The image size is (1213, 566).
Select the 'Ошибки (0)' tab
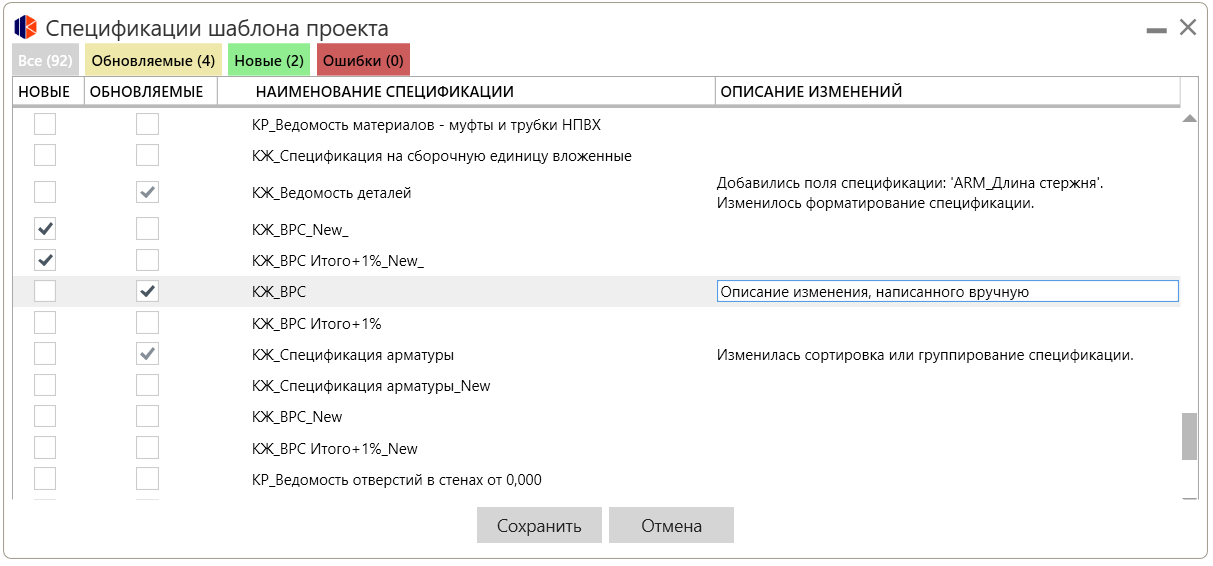363,61
